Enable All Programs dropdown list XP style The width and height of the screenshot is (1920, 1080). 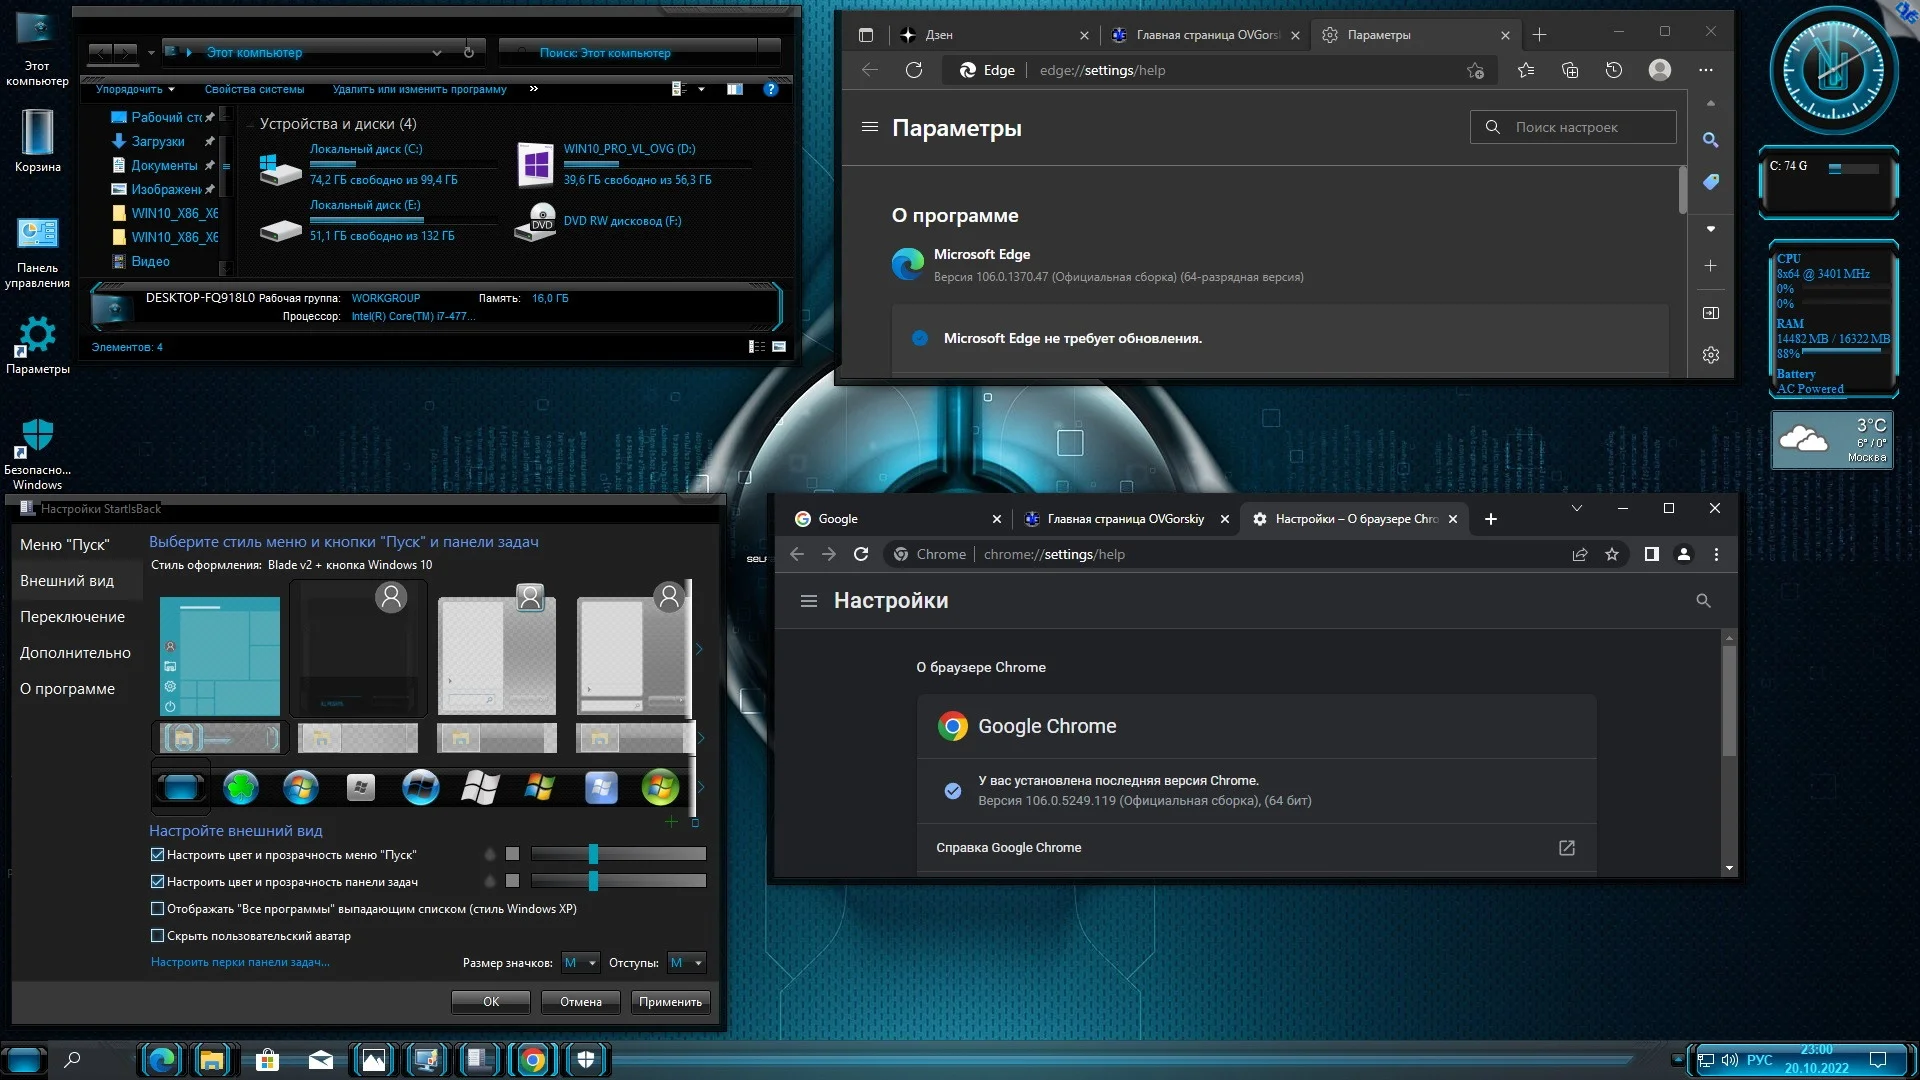157,909
